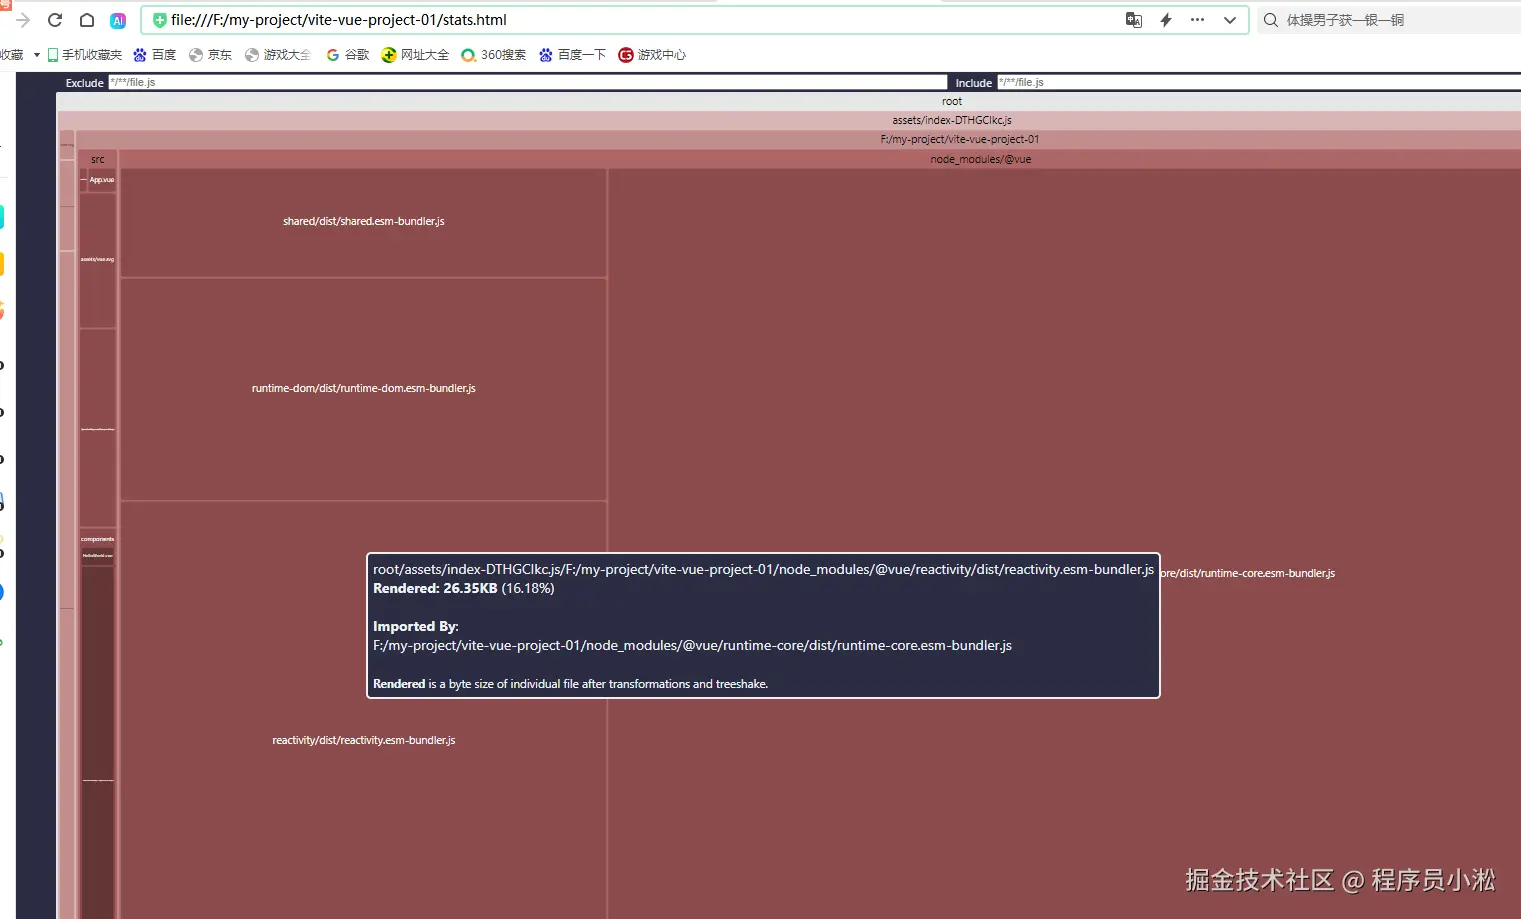Open the 谷歌 bookmark

point(348,55)
